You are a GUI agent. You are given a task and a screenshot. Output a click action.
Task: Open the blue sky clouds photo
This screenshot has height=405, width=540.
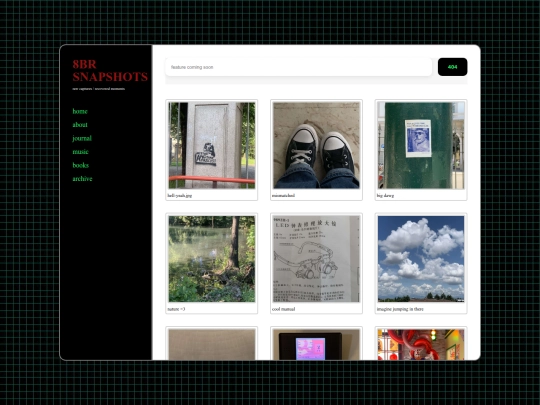click(x=421, y=259)
